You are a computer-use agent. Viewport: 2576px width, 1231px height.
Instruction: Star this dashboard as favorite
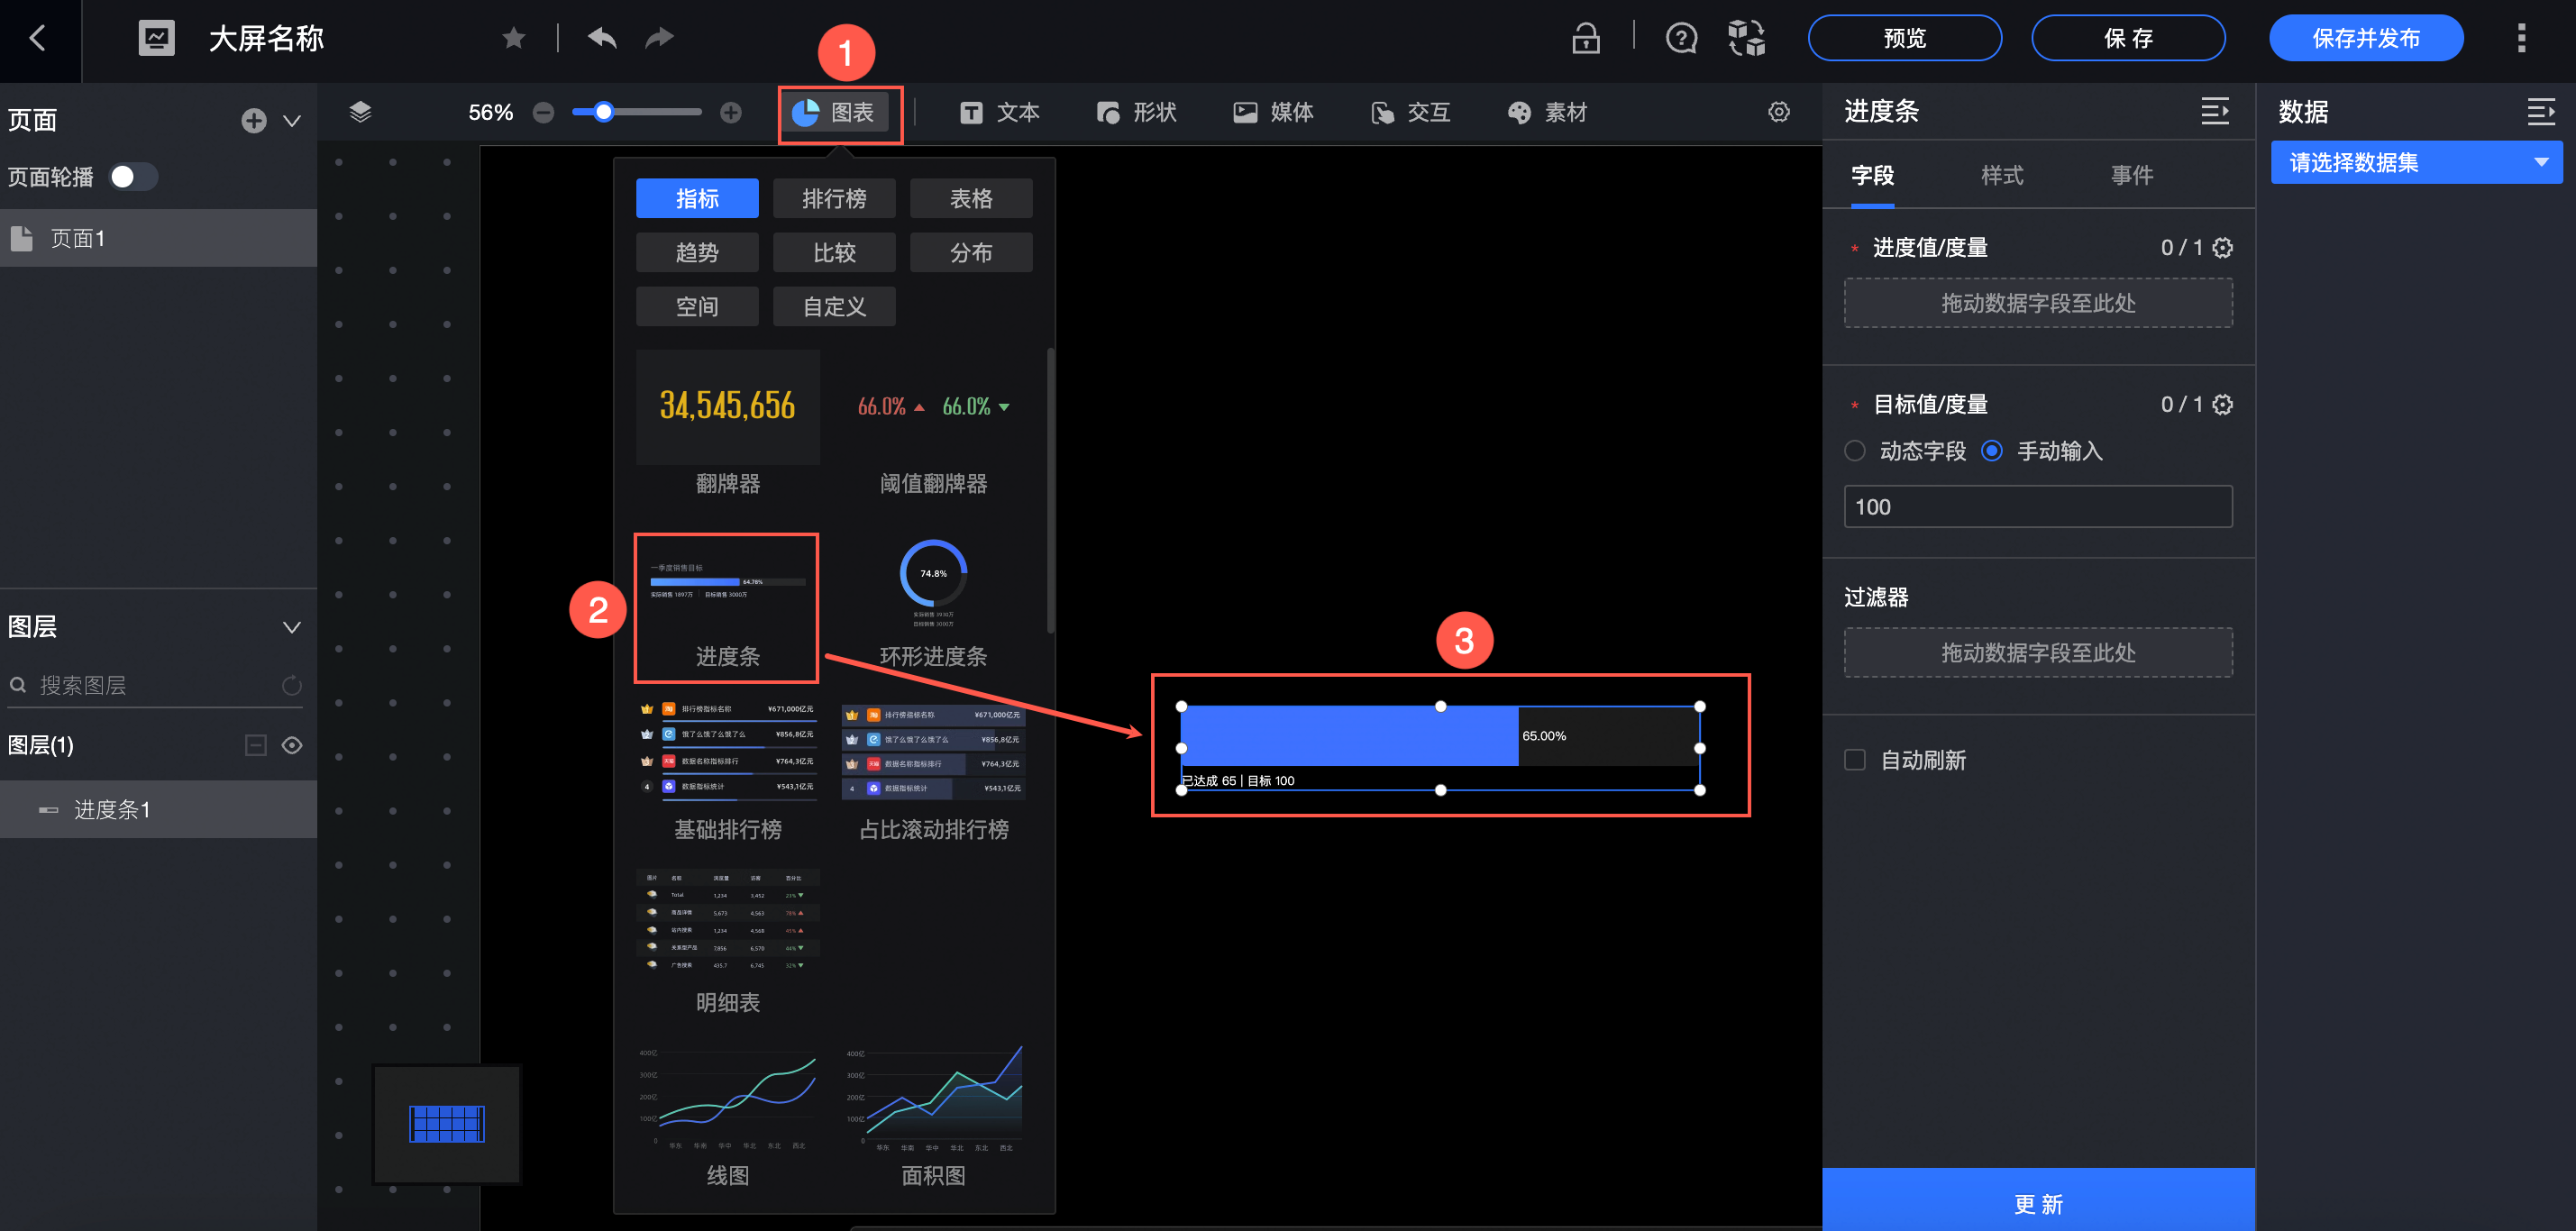click(514, 38)
